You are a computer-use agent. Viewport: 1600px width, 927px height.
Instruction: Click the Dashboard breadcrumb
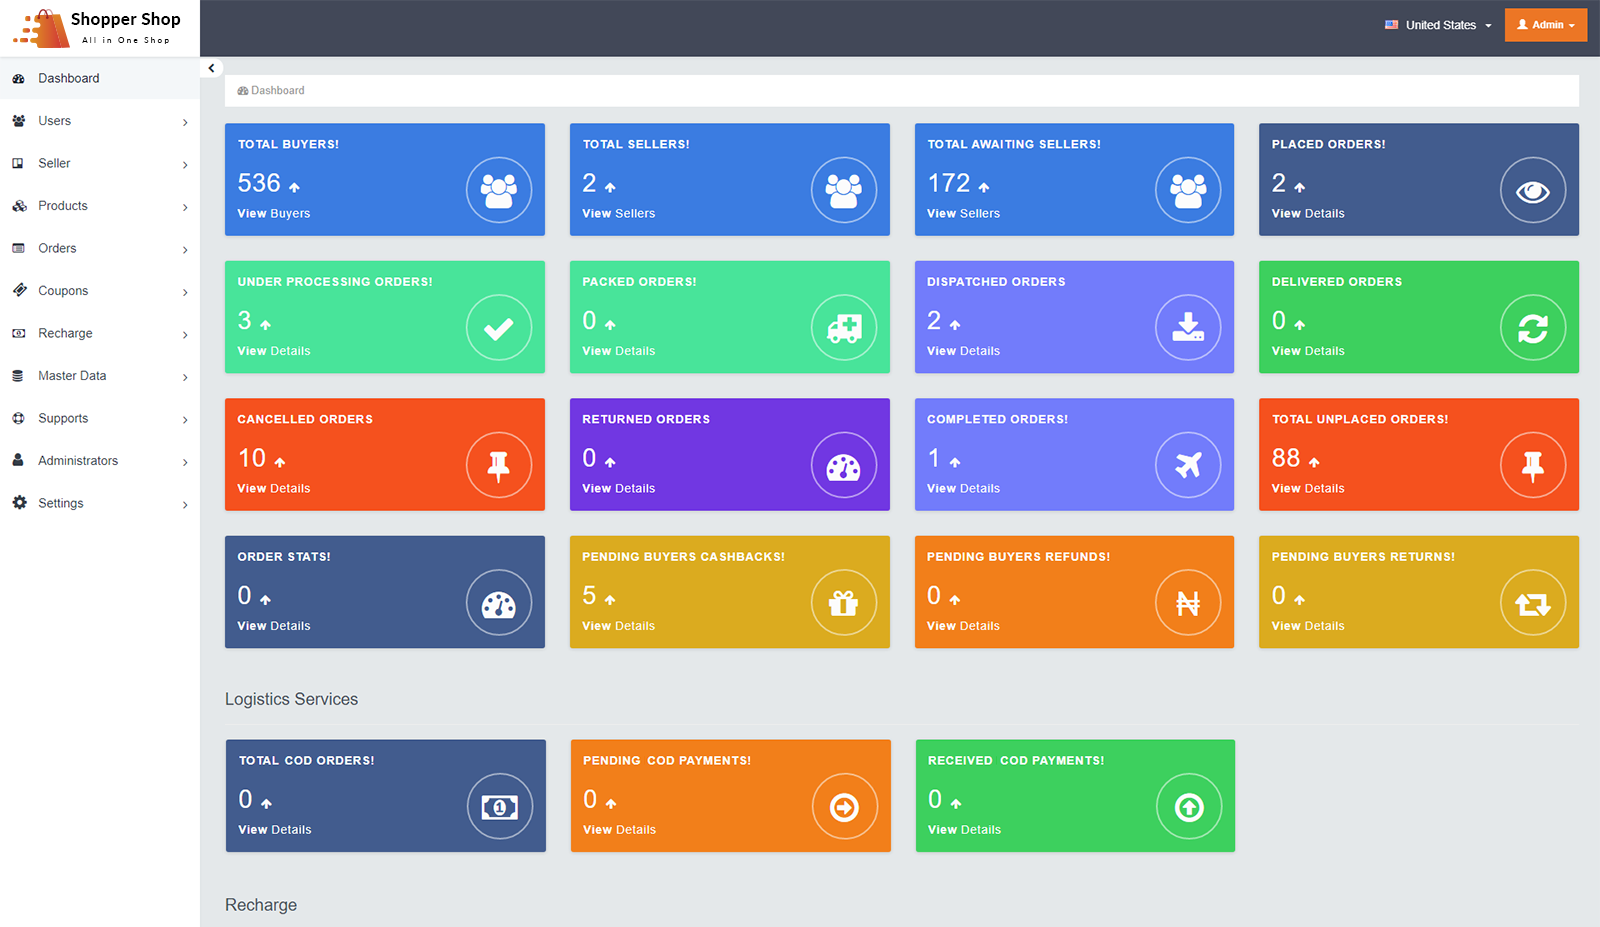click(271, 90)
